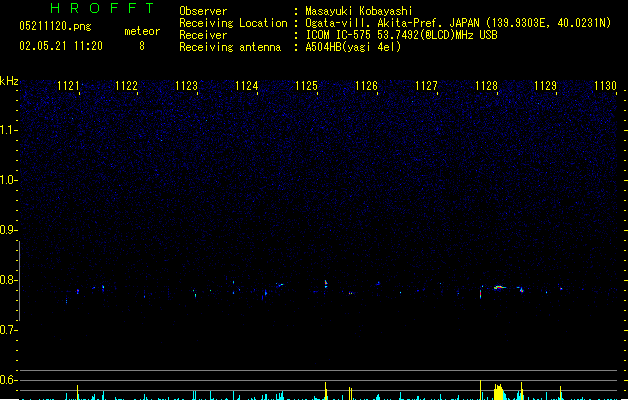Click the Receiver label
This screenshot has height=400, width=629.
click(203, 35)
